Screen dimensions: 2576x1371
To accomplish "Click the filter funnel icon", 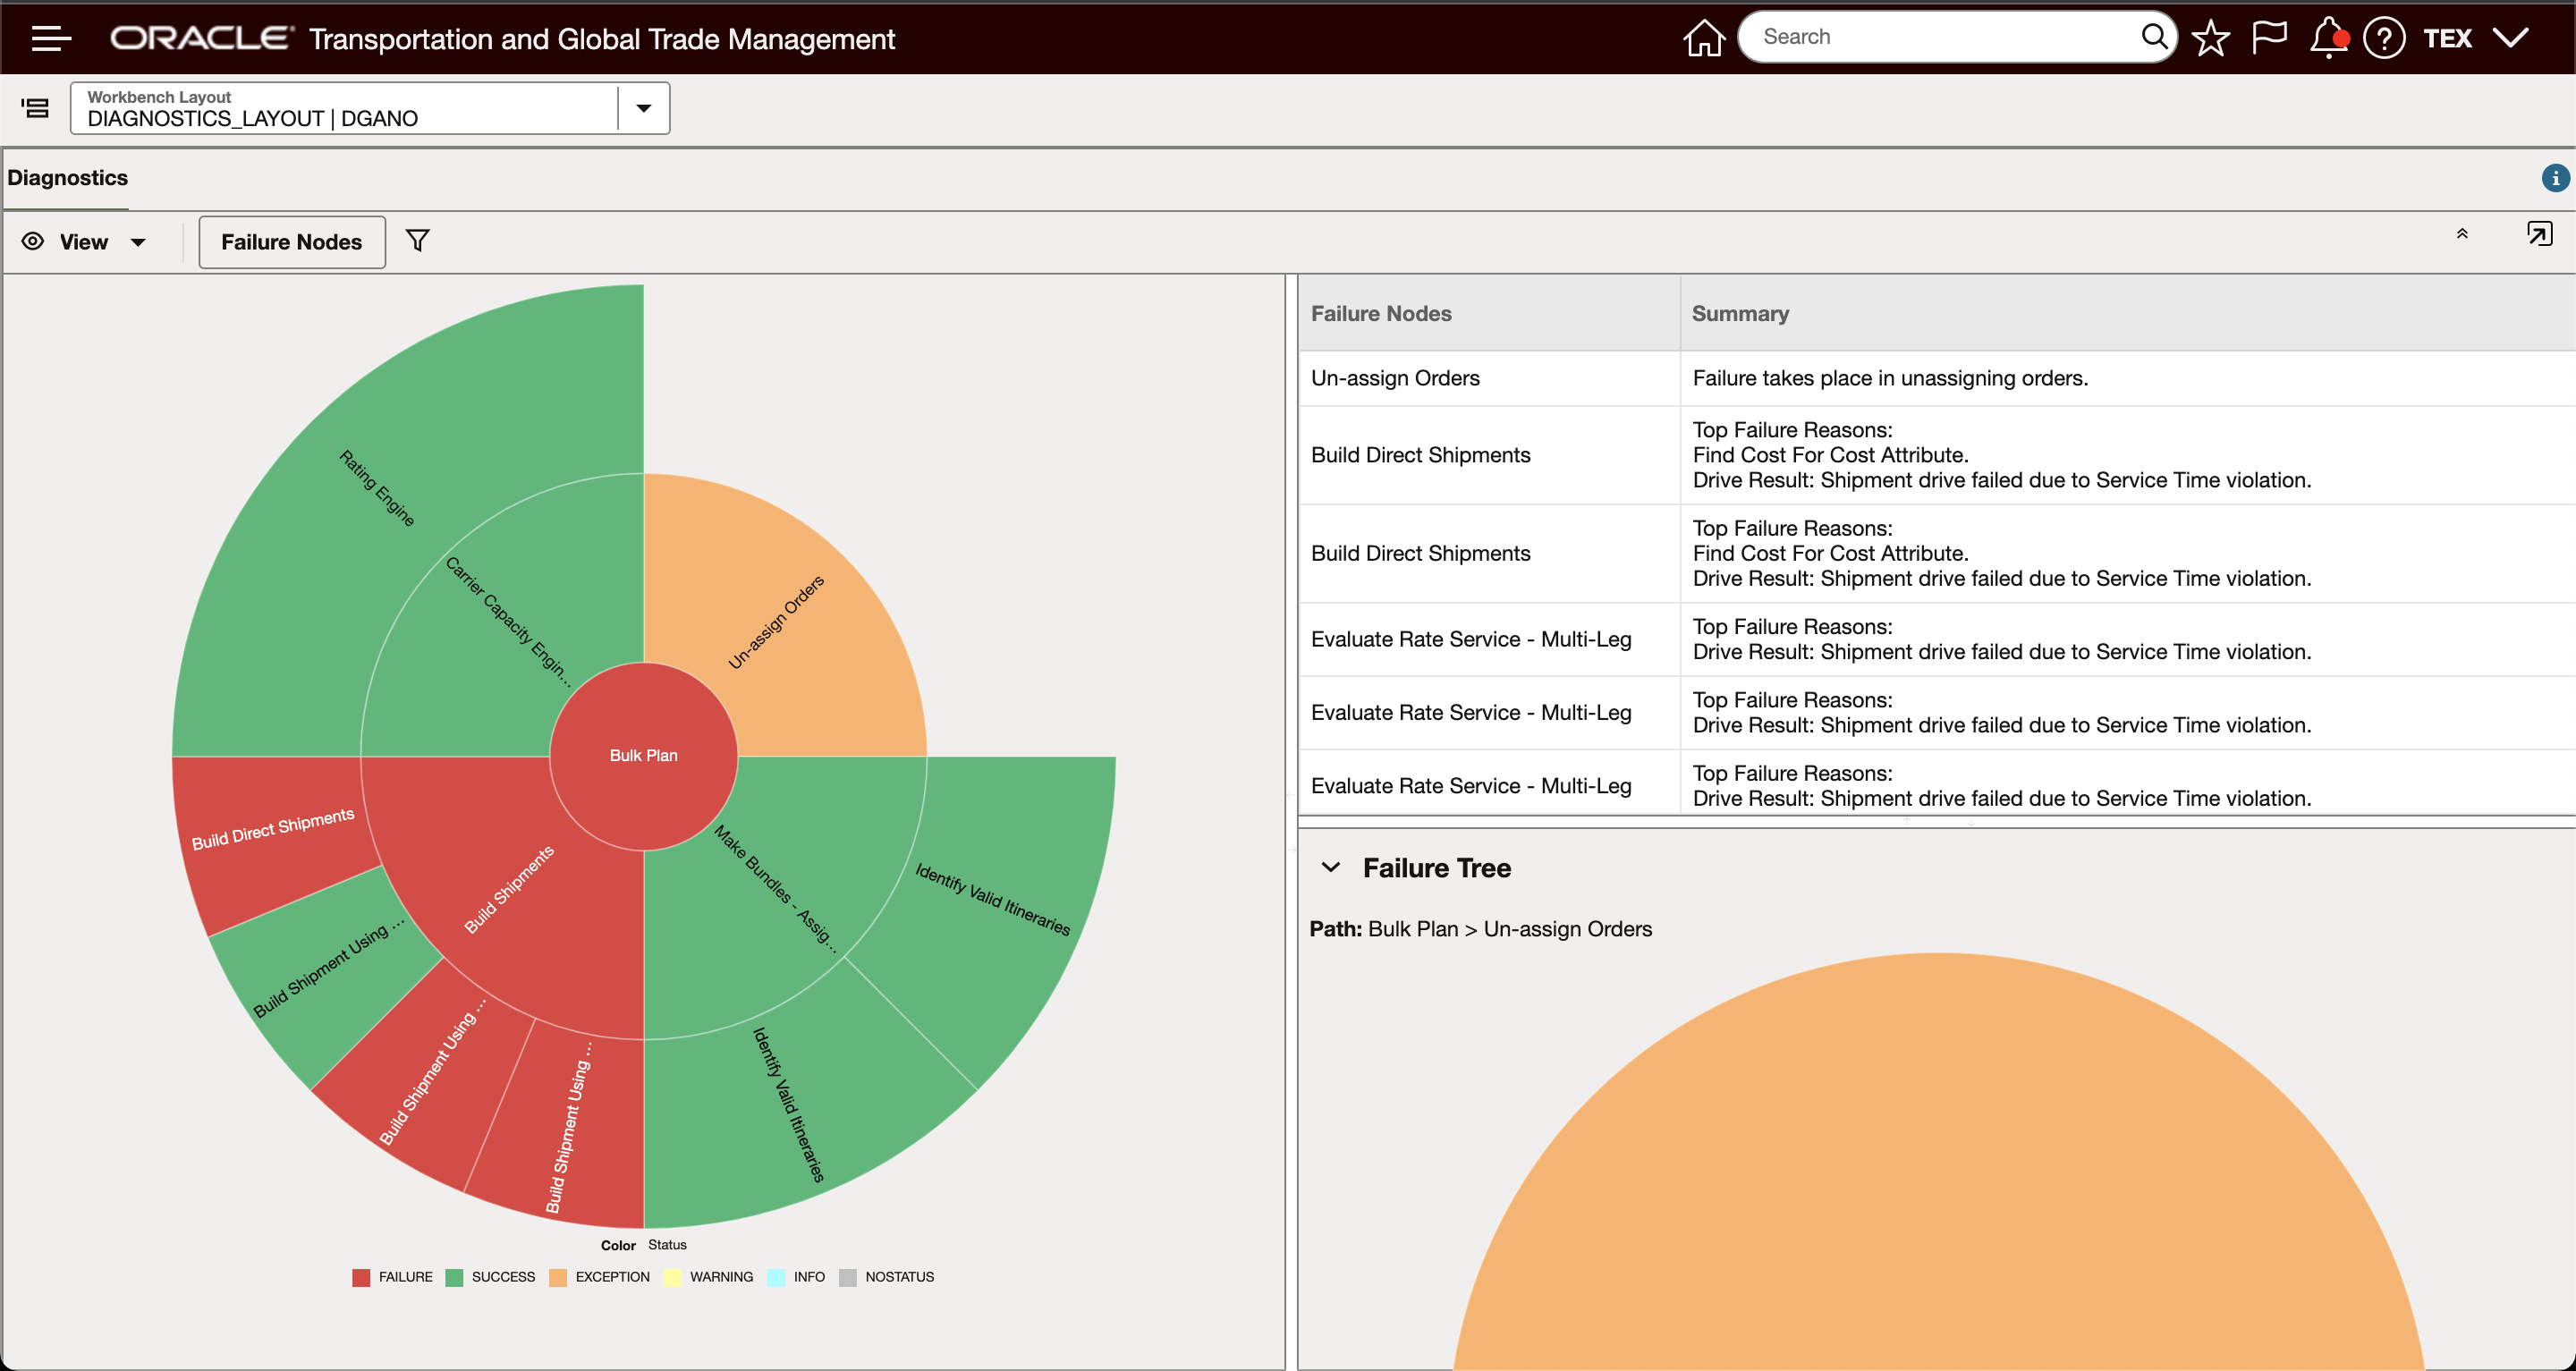I will coord(418,241).
